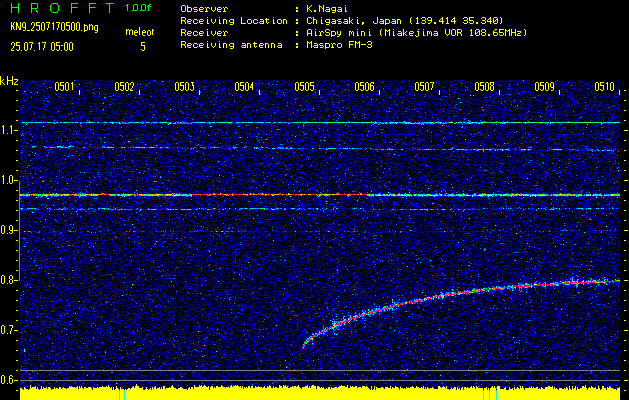629x400 pixels.
Task: Click the 0.9 kHz axis label
Action: tap(7, 230)
